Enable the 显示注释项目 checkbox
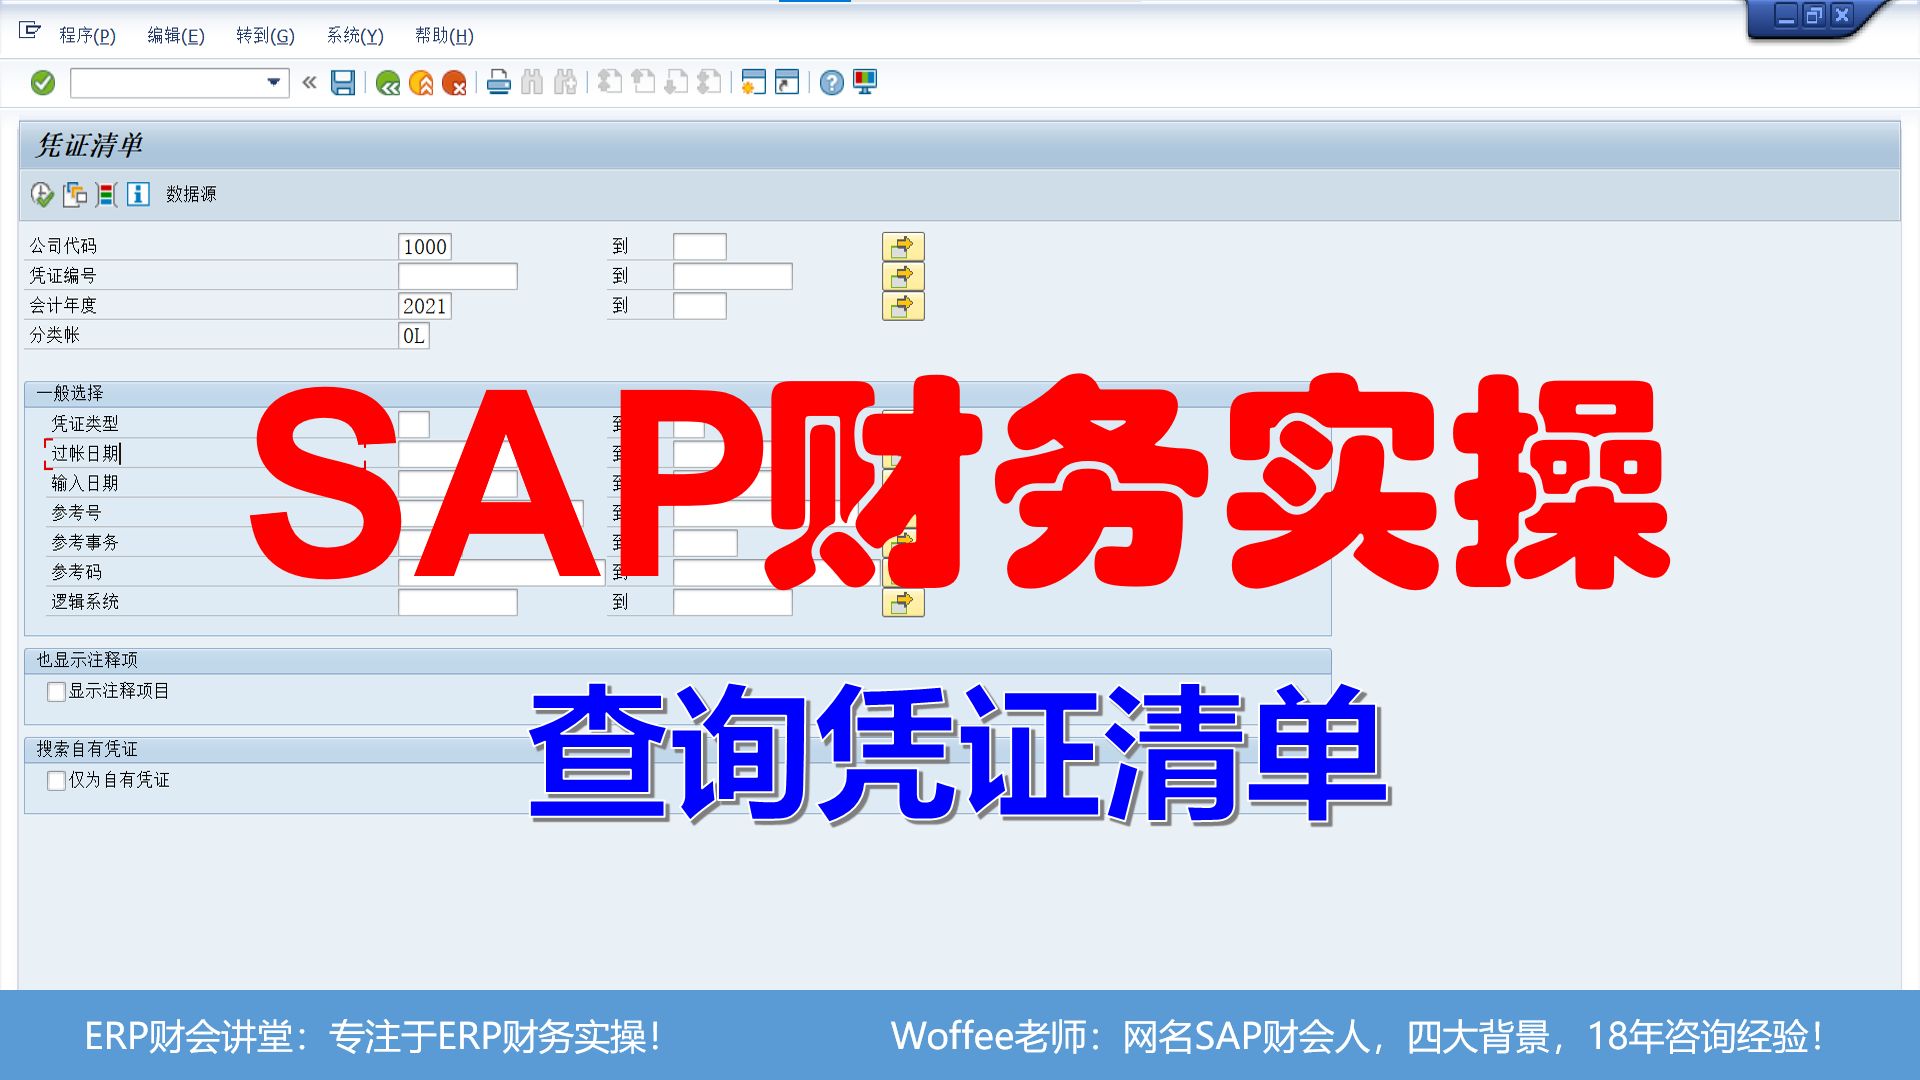The height and width of the screenshot is (1080, 1920). 57,692
